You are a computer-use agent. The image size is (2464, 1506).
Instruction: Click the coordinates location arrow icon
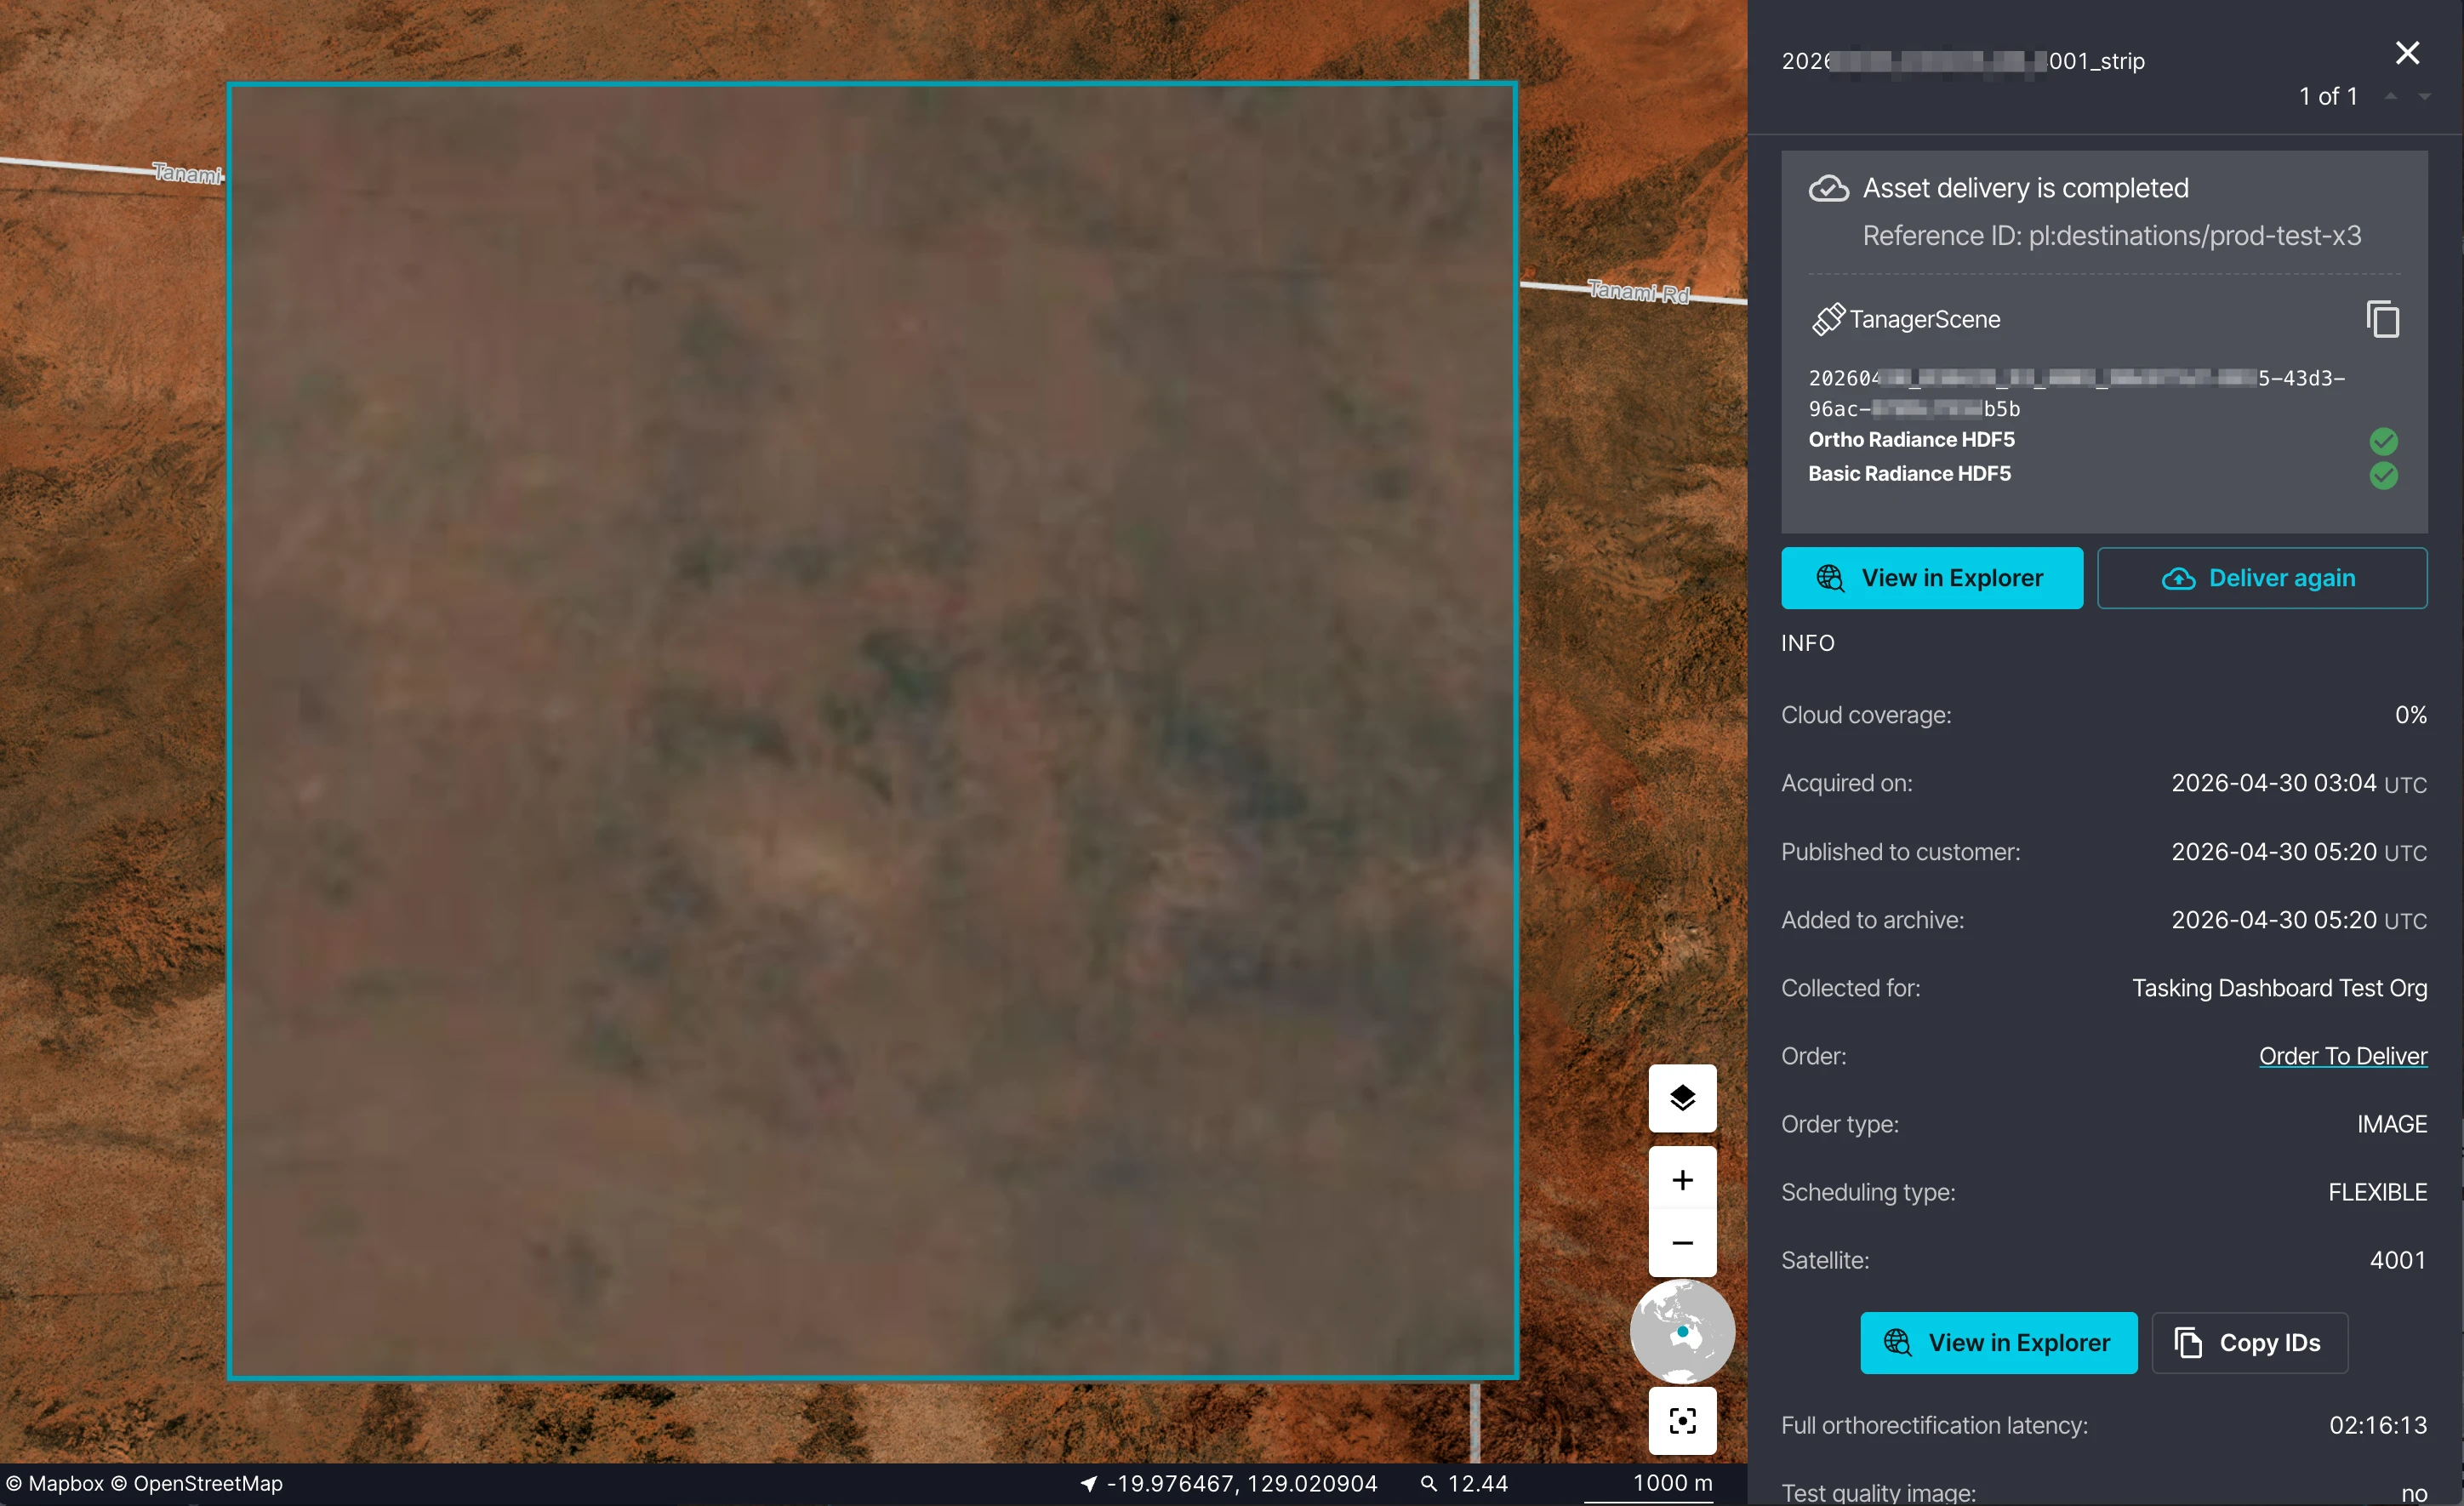click(1089, 1483)
